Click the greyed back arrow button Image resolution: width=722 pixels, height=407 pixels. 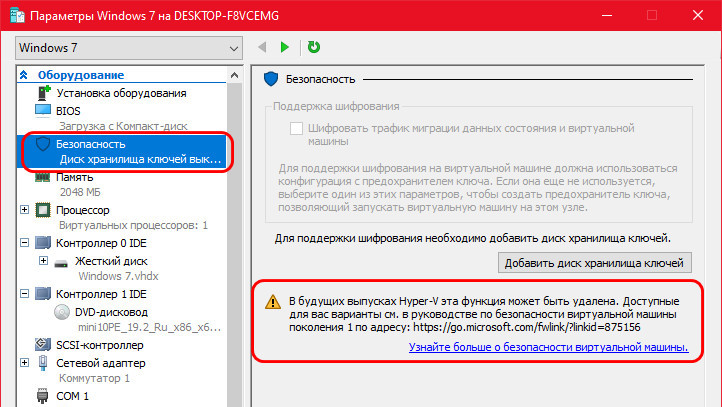coord(262,47)
